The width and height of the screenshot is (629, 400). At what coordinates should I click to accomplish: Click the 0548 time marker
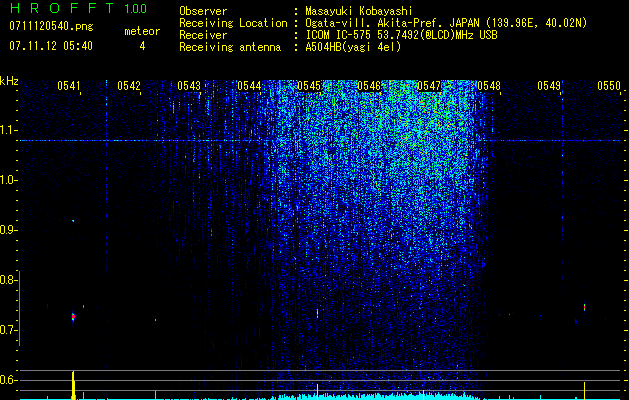(x=489, y=86)
